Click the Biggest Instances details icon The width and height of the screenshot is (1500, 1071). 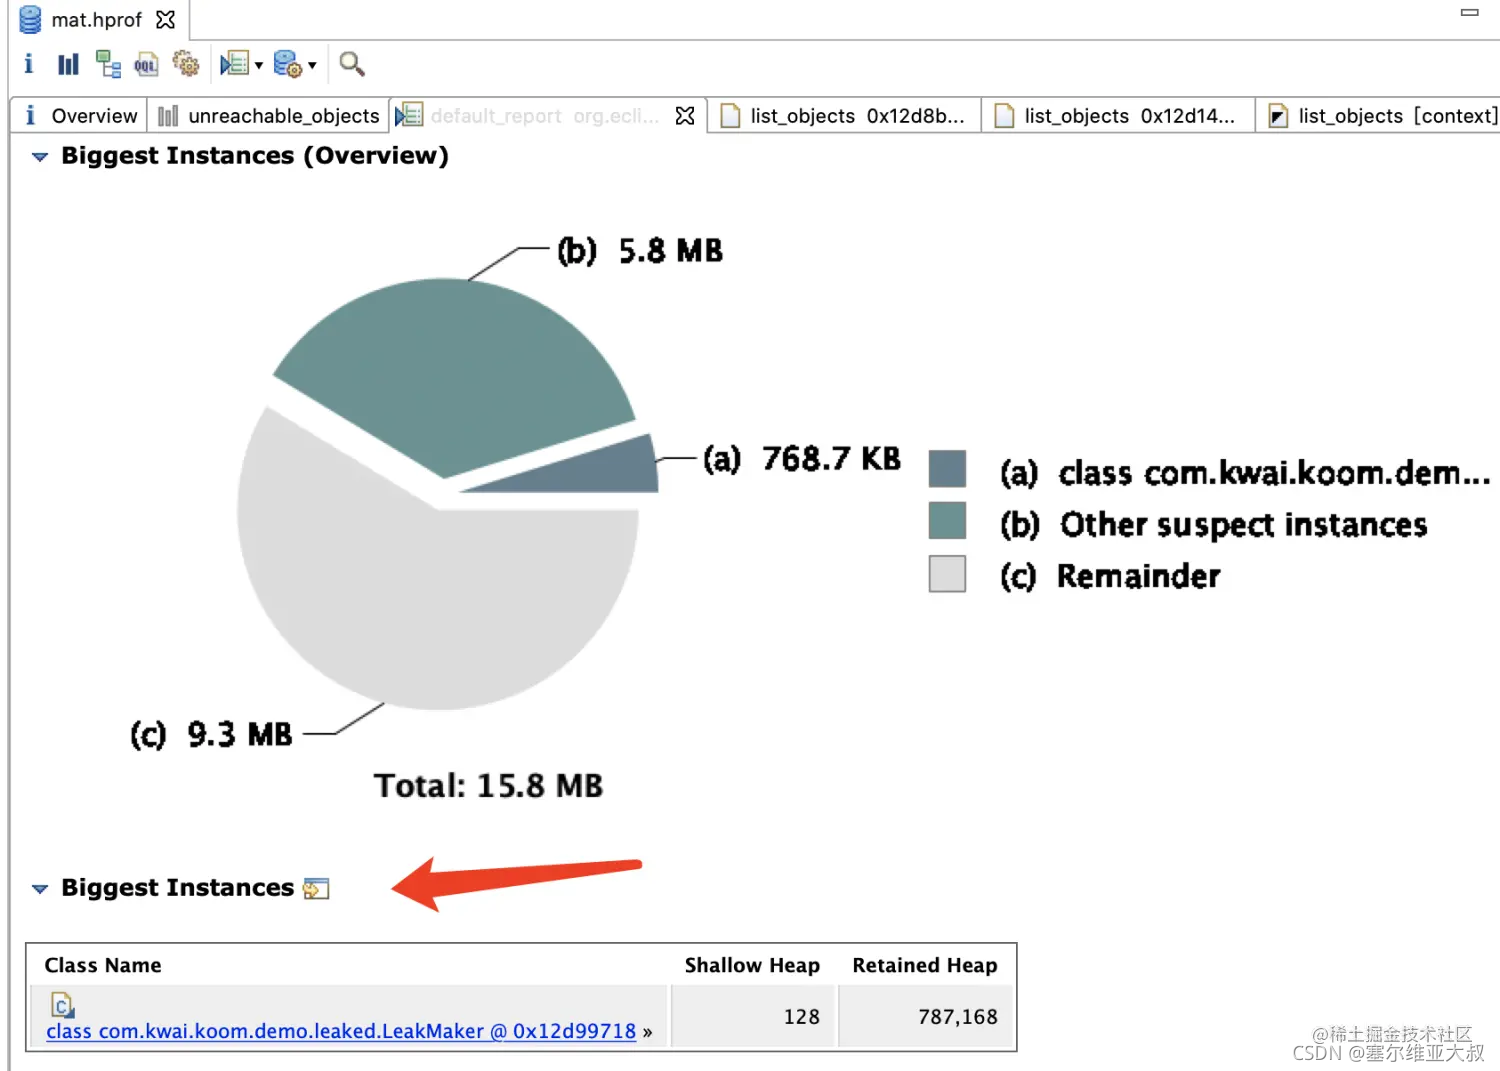pyautogui.click(x=316, y=888)
